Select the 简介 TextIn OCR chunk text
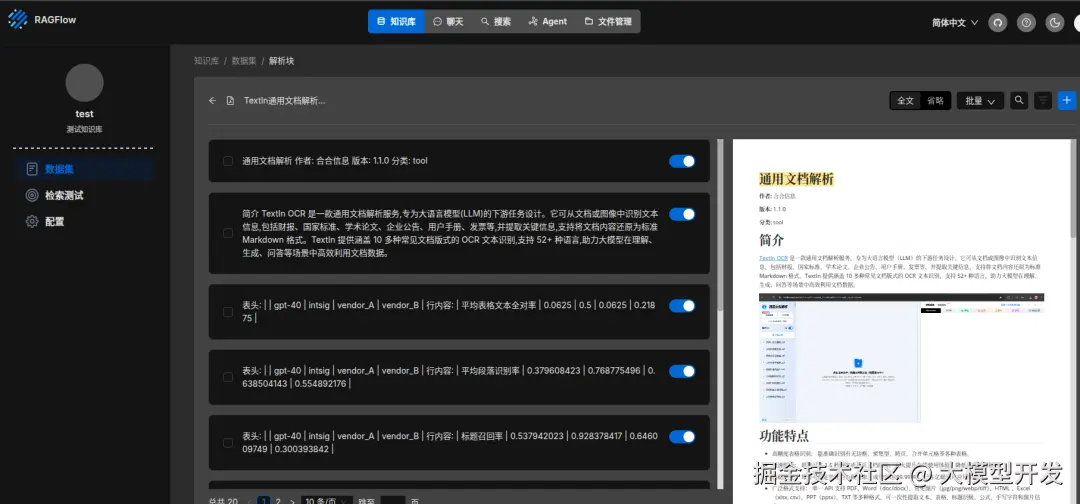Screen dimensions: 1080x504 (x=450, y=233)
